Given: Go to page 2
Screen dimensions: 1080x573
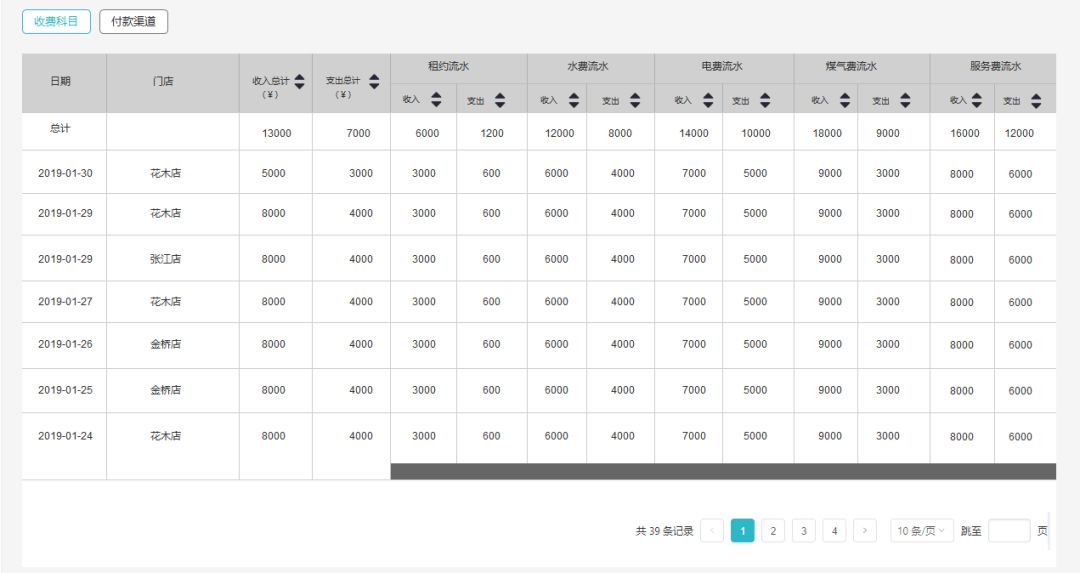Looking at the screenshot, I should [773, 531].
